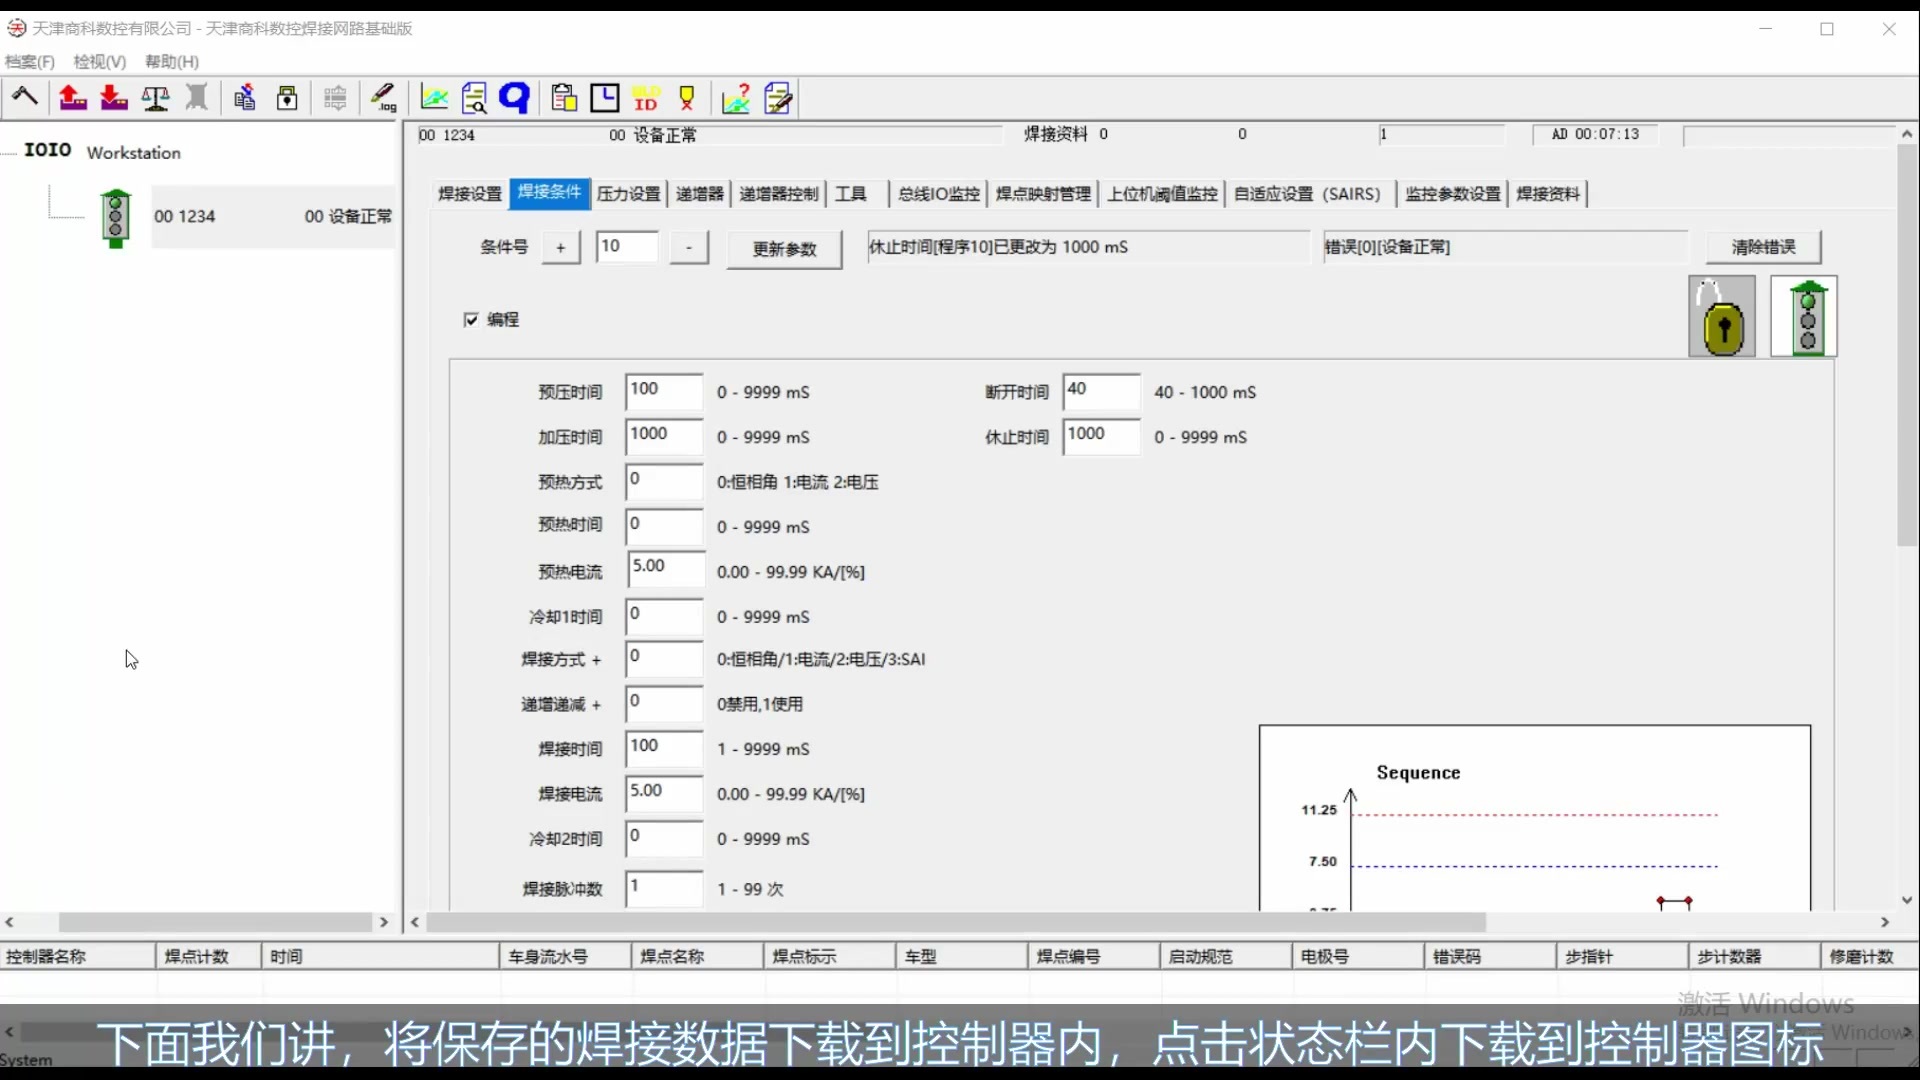This screenshot has height=1080, width=1920.
Task: Click the main panel vertical scrollbar down arrow
Action: click(1907, 900)
